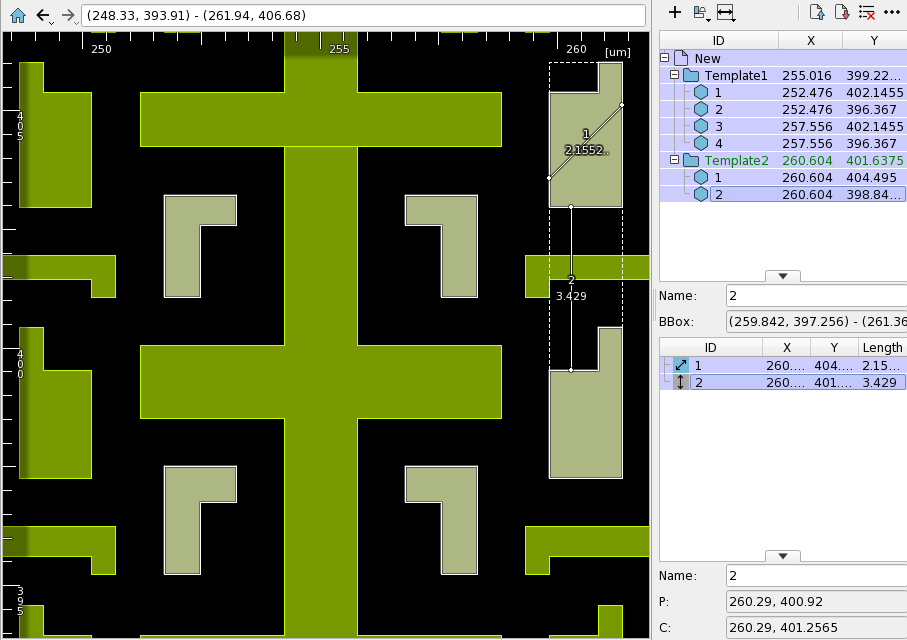
Task: Click the BBox value field
Action: (x=816, y=321)
